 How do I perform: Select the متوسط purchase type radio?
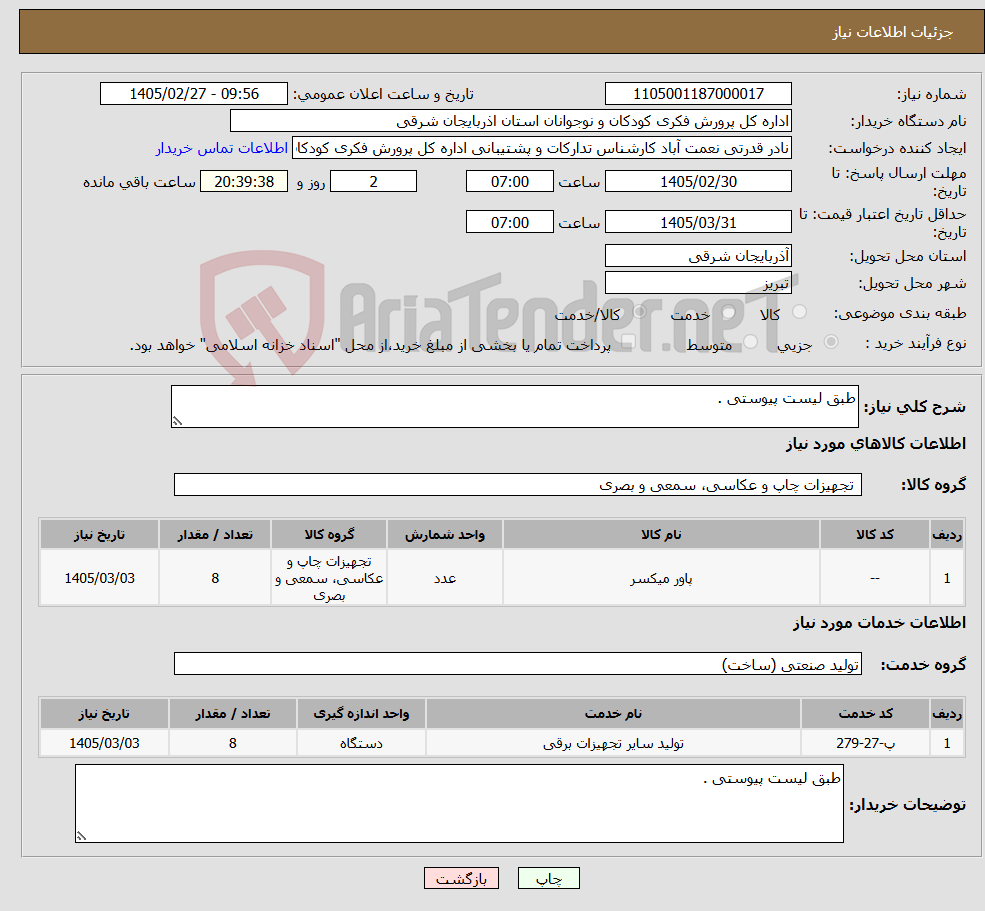pyautogui.click(x=750, y=342)
